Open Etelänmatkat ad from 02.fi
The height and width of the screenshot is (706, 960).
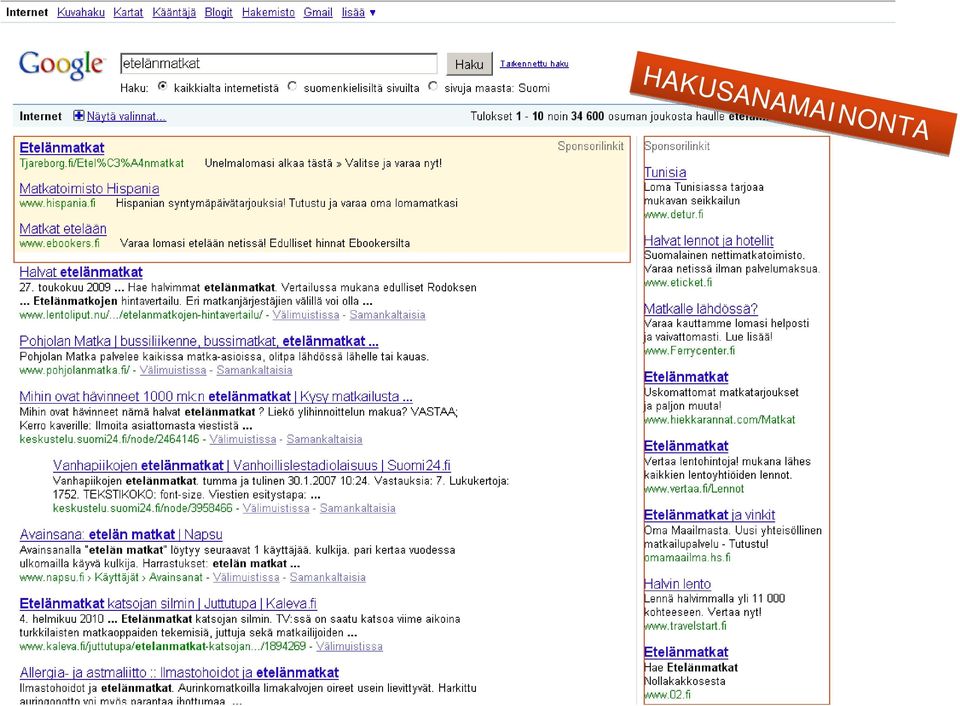[686, 652]
